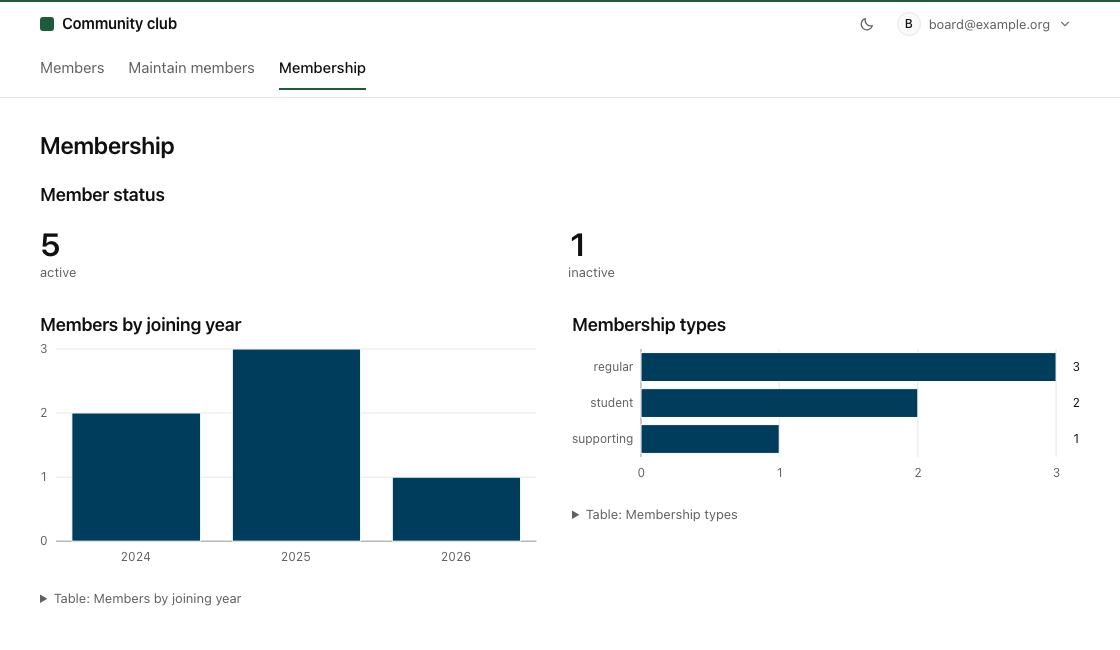Click the 'active' status label
Image resolution: width=1120 pixels, height=650 pixels.
click(58, 273)
